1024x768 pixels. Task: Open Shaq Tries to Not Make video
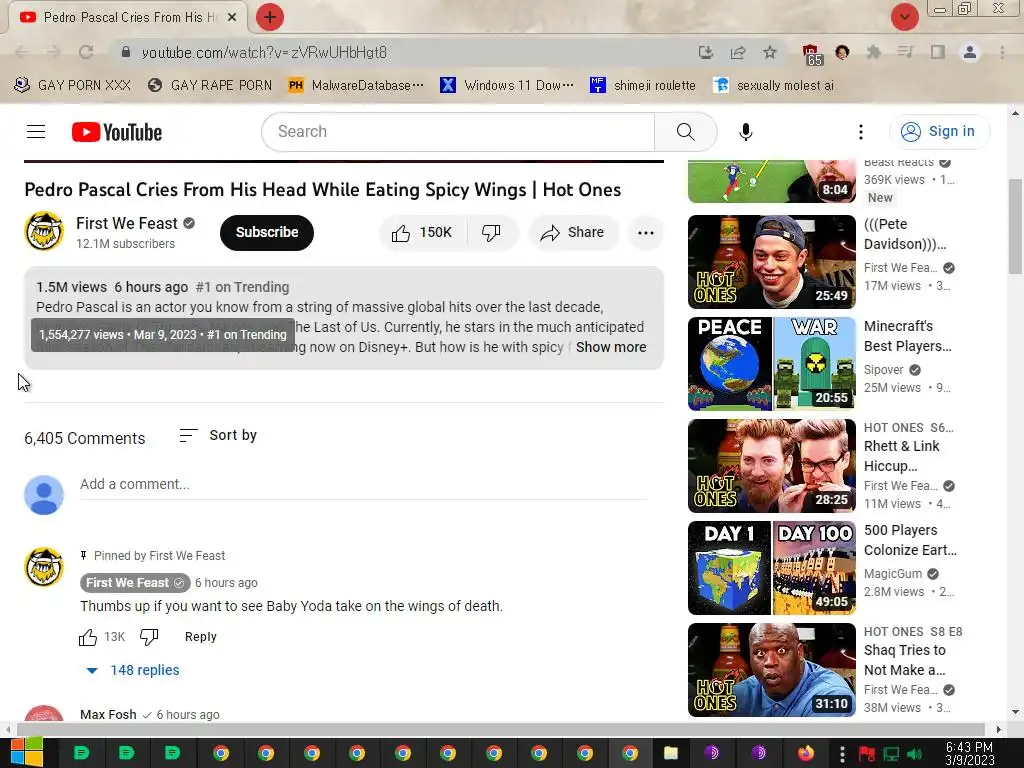point(771,669)
